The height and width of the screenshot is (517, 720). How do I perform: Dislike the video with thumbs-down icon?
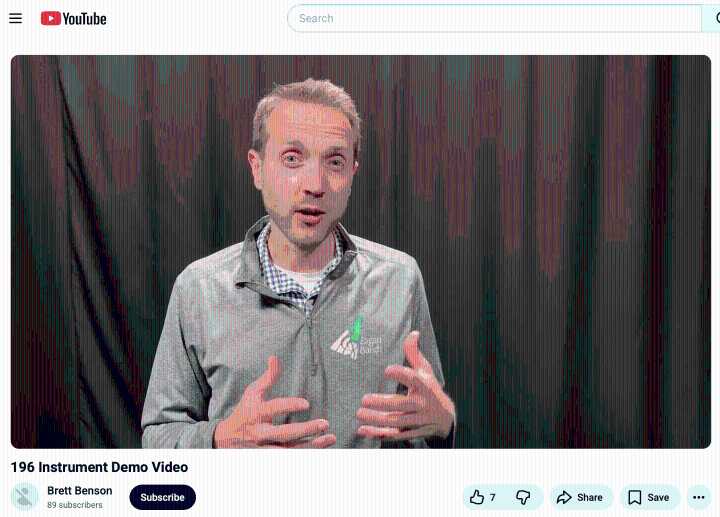[523, 497]
